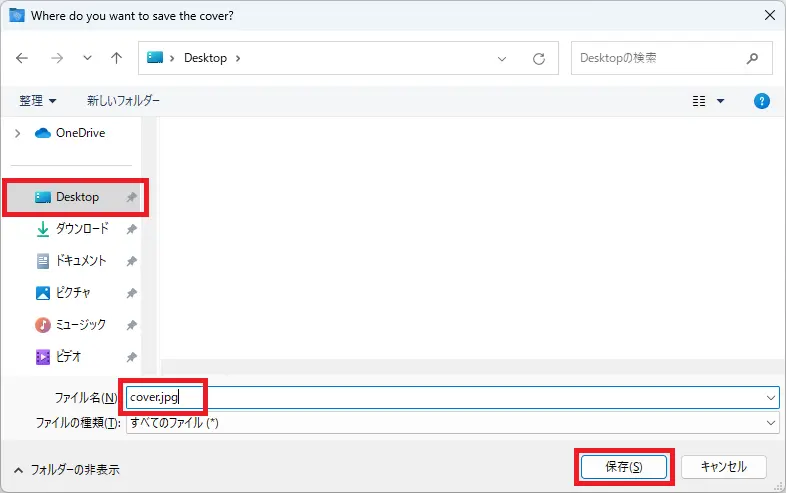The height and width of the screenshot is (493, 786).
Task: Click the Forward navigation arrow
Action: [56, 58]
